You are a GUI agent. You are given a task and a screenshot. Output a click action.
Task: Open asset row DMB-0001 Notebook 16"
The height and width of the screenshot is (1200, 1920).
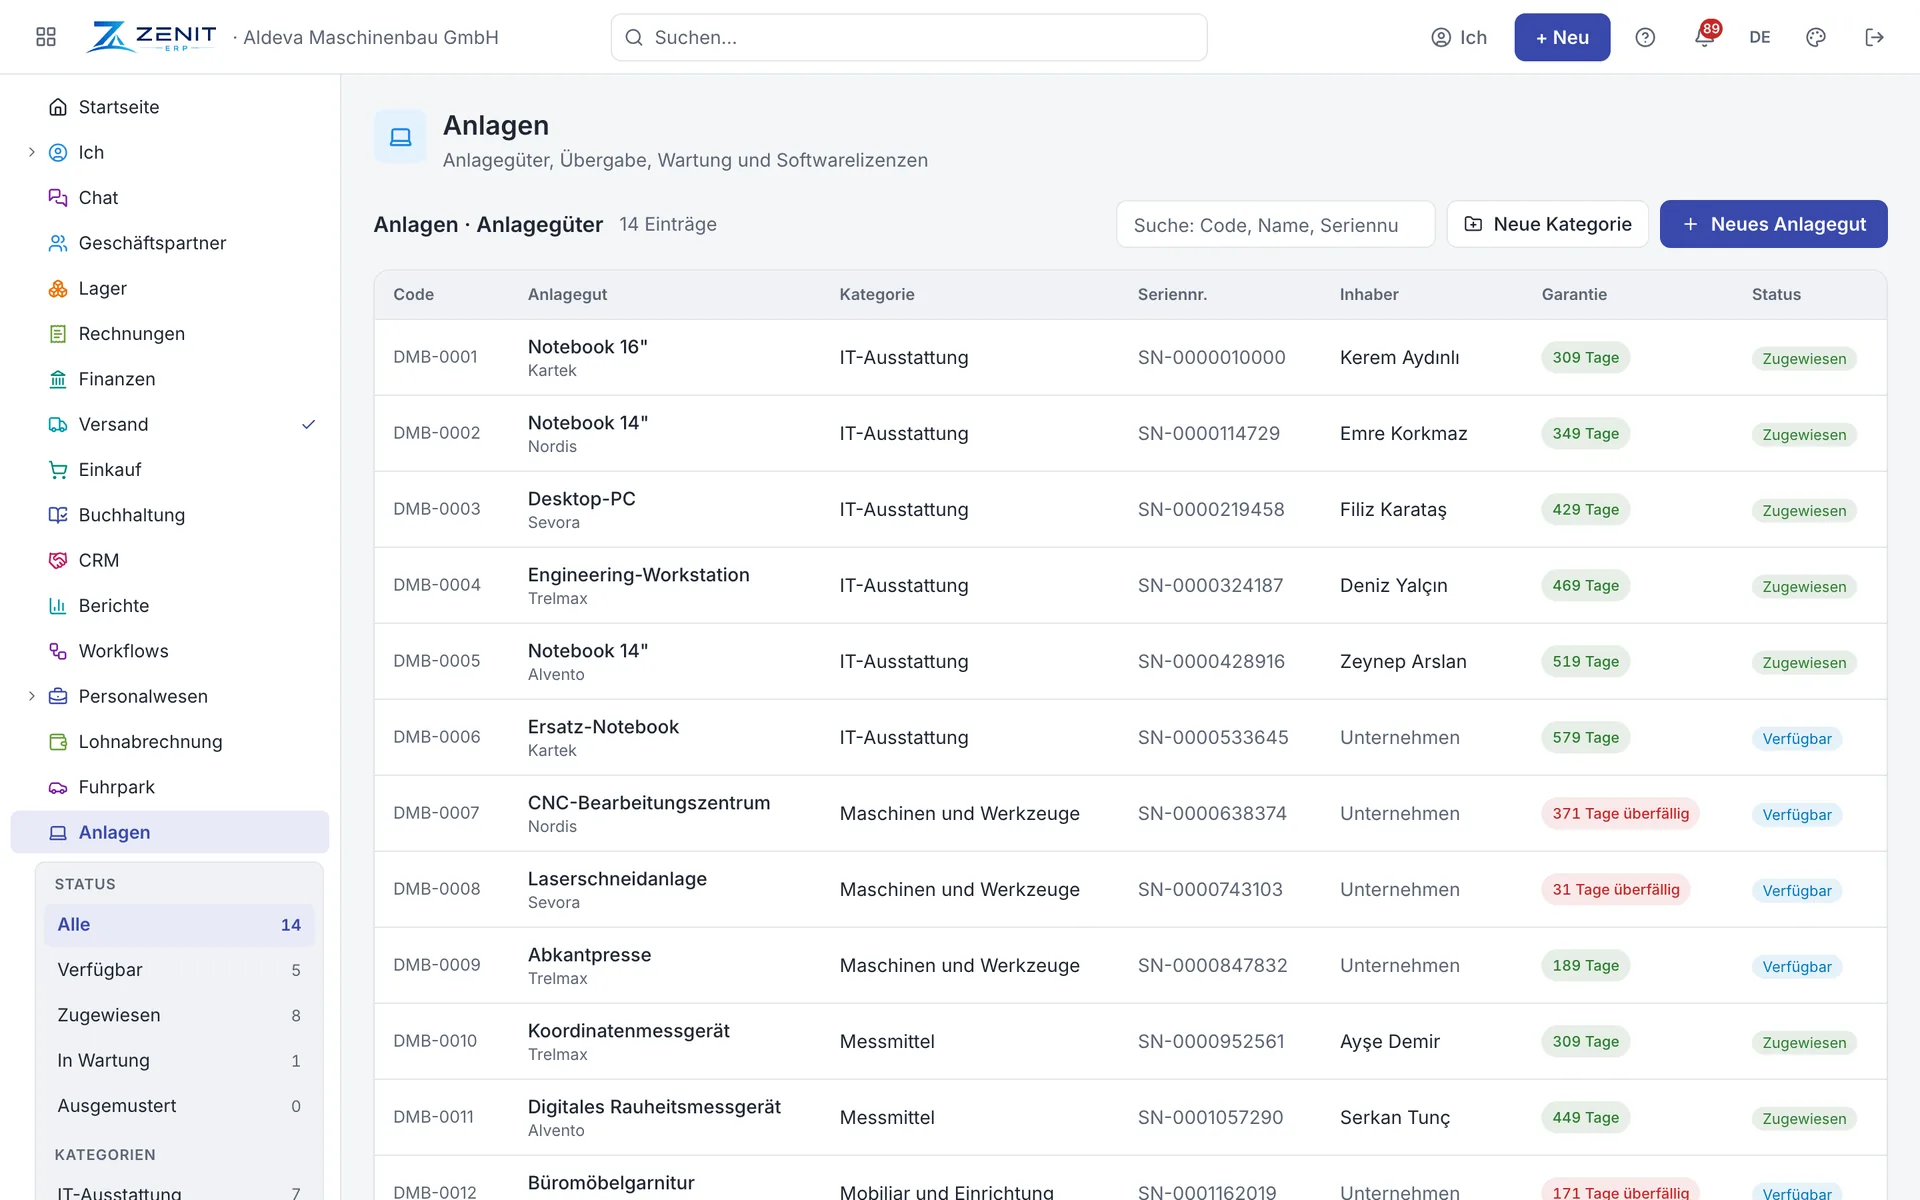pyautogui.click(x=1130, y=357)
